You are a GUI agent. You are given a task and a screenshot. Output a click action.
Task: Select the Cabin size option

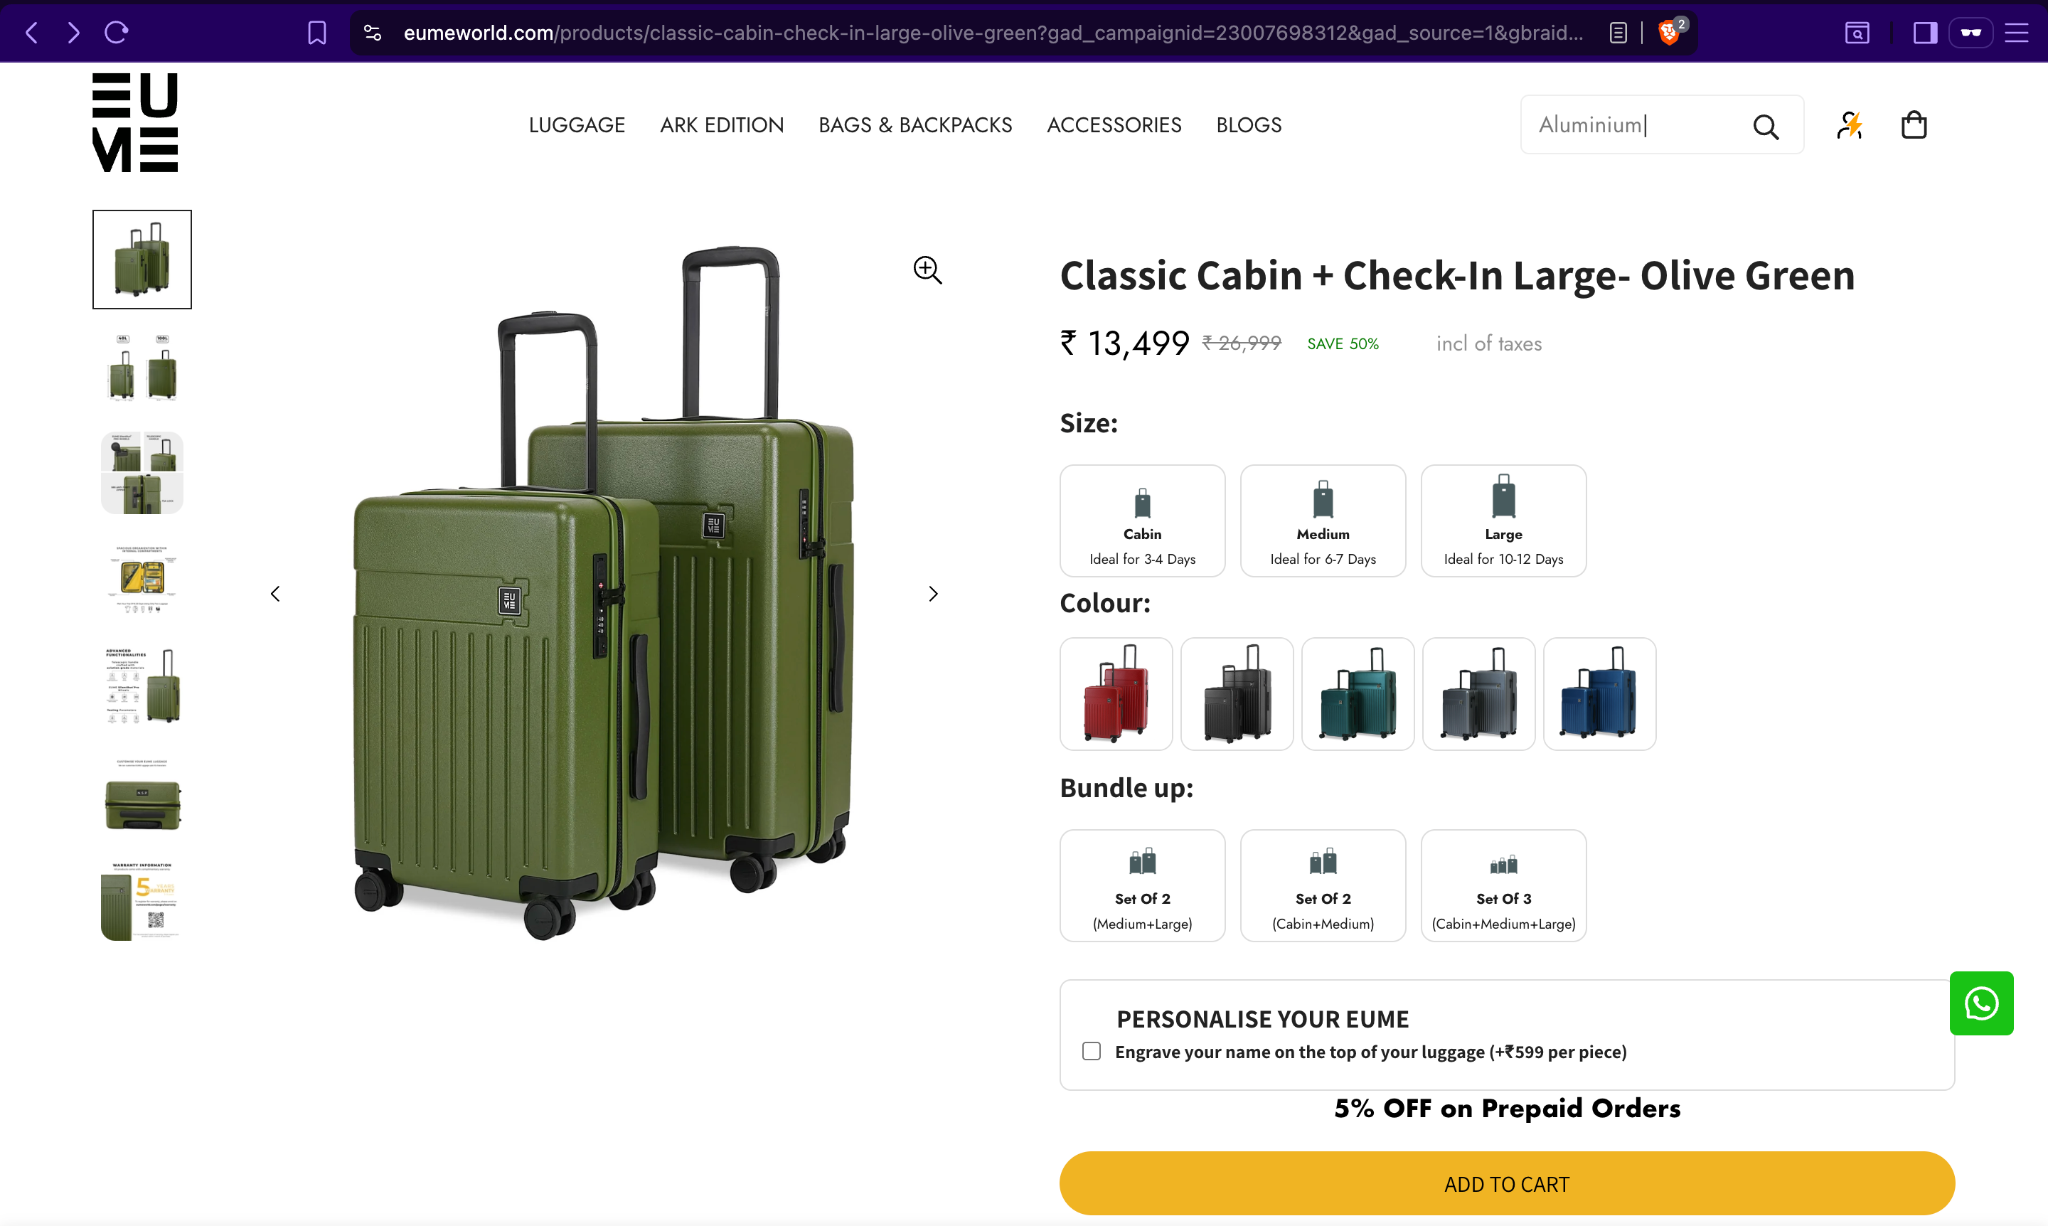1142,521
